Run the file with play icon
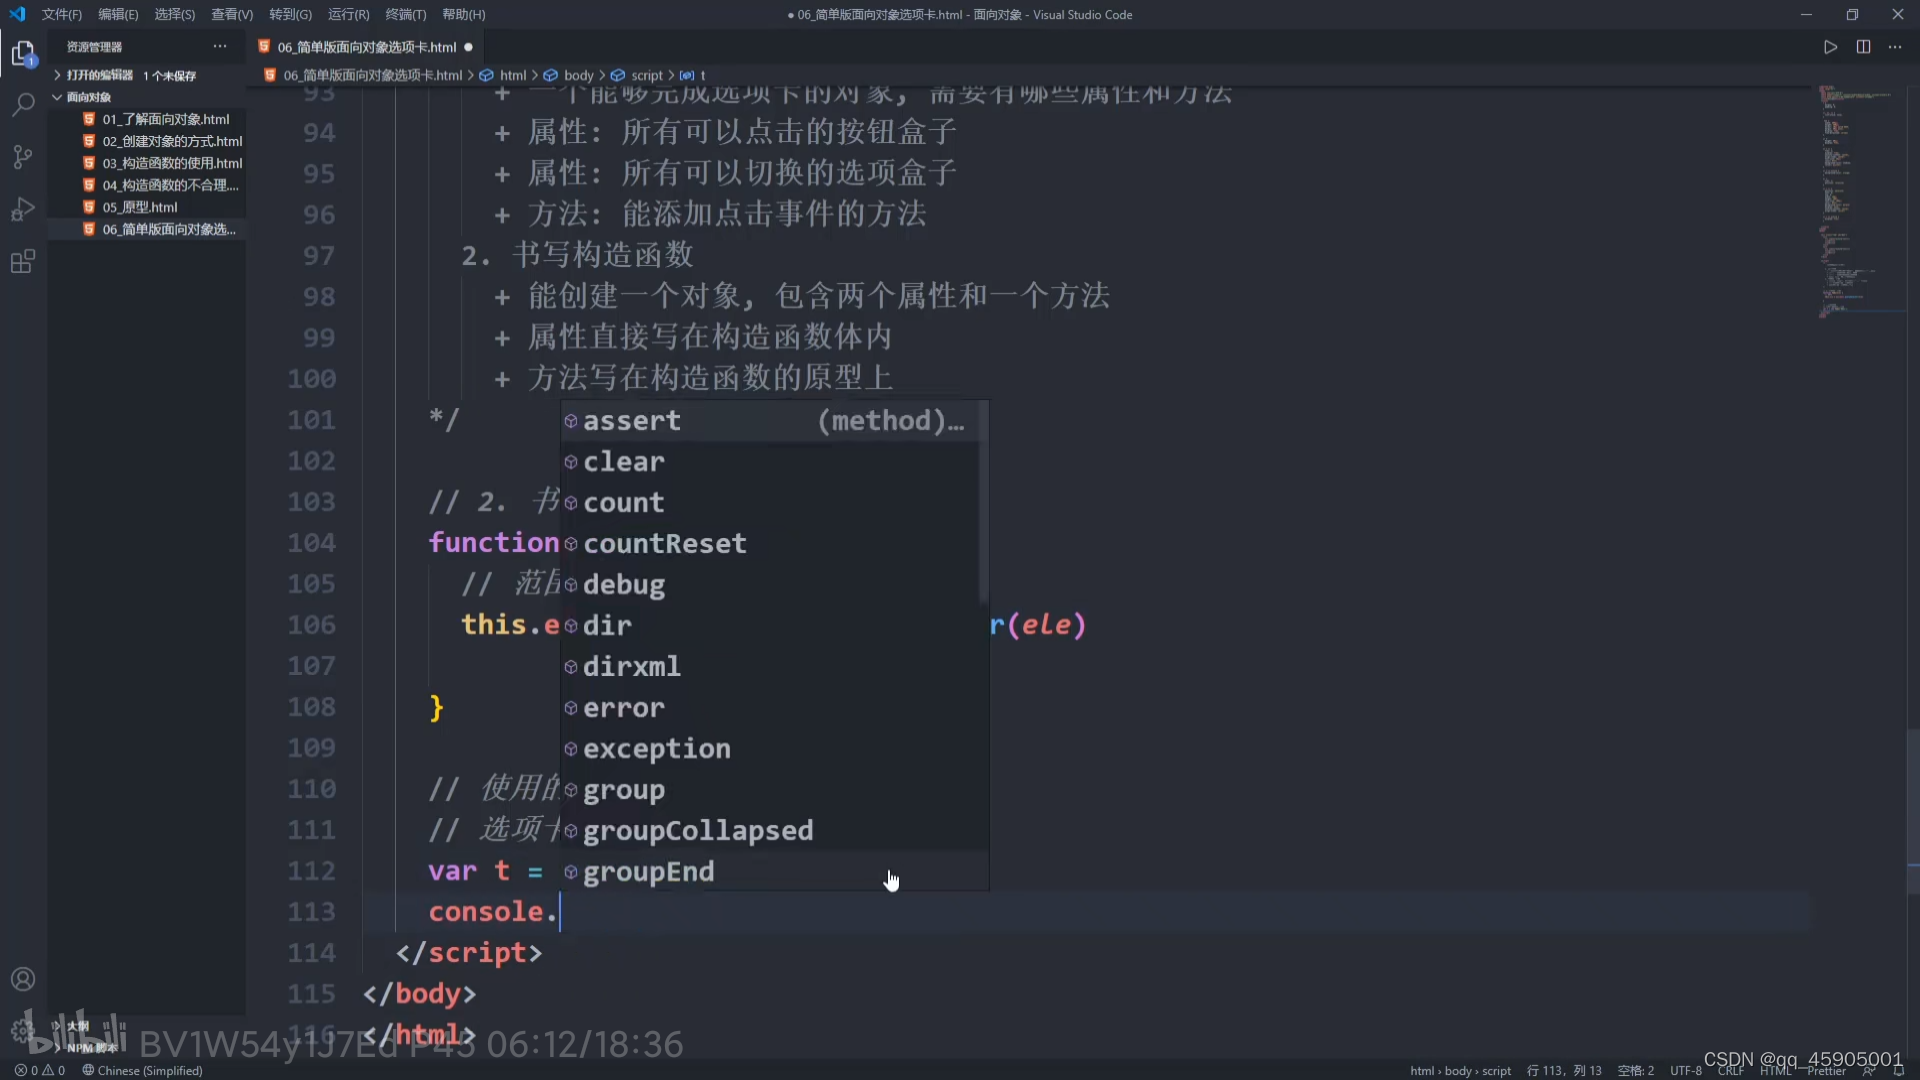The image size is (1920, 1080). tap(1830, 47)
